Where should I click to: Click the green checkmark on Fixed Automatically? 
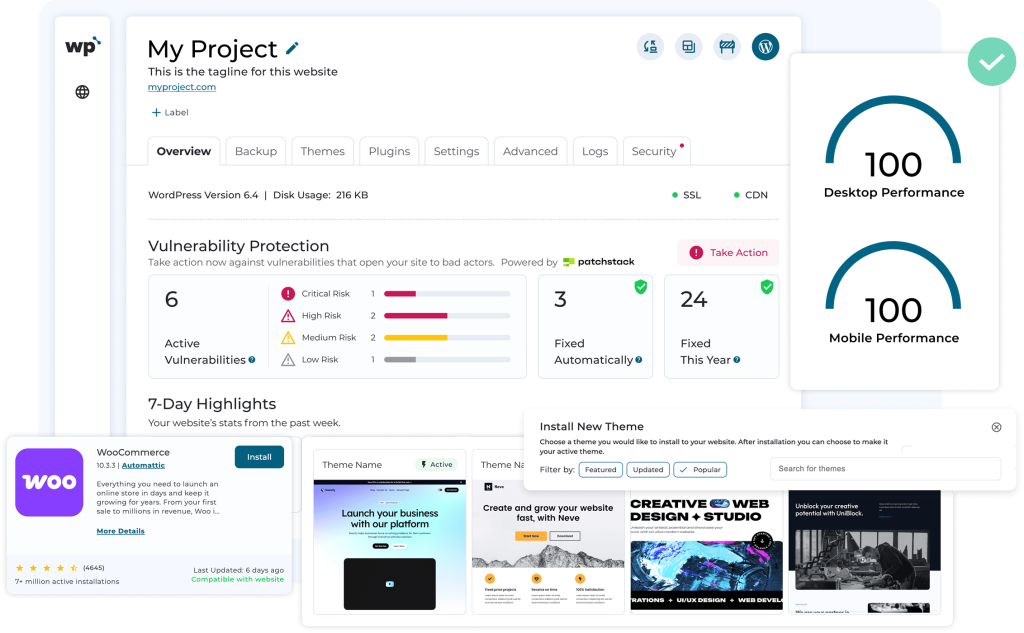(641, 287)
